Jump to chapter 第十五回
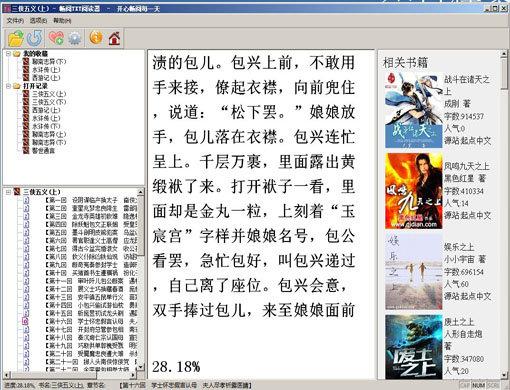The width and height of the screenshot is (510, 390). [91, 313]
